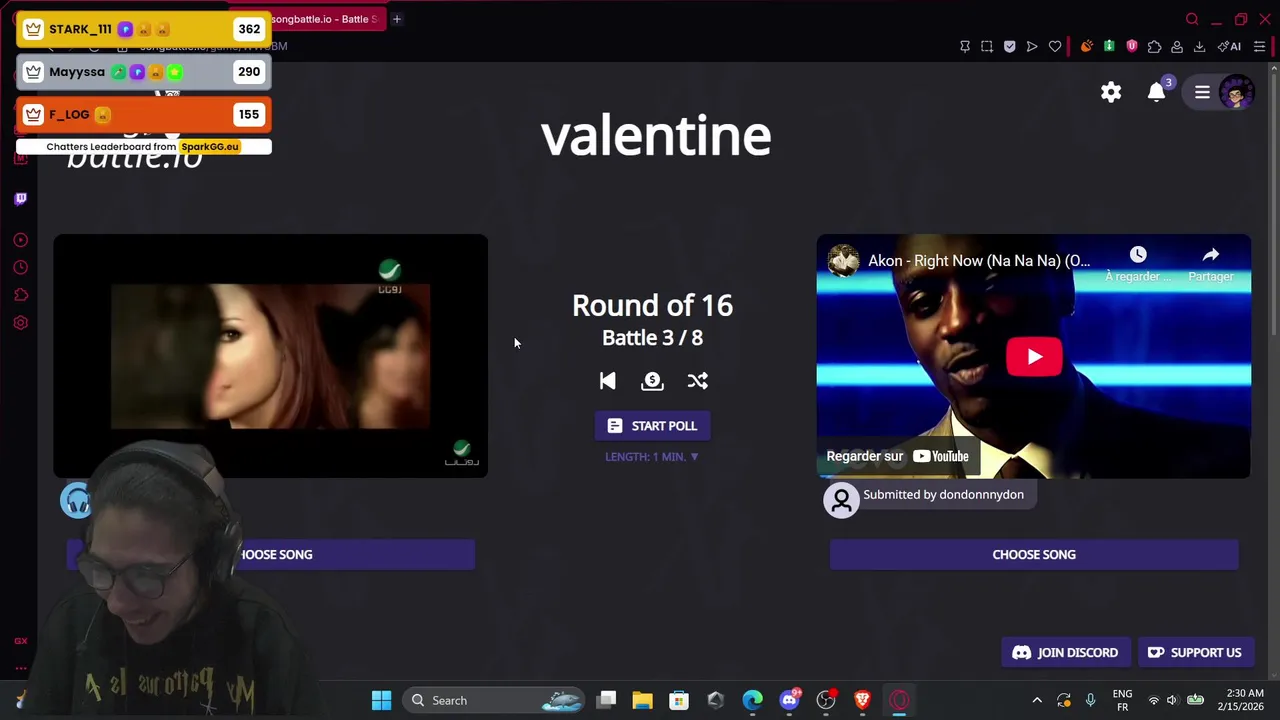Click the left music video thumbnail
The height and width of the screenshot is (720, 1280).
click(x=270, y=356)
